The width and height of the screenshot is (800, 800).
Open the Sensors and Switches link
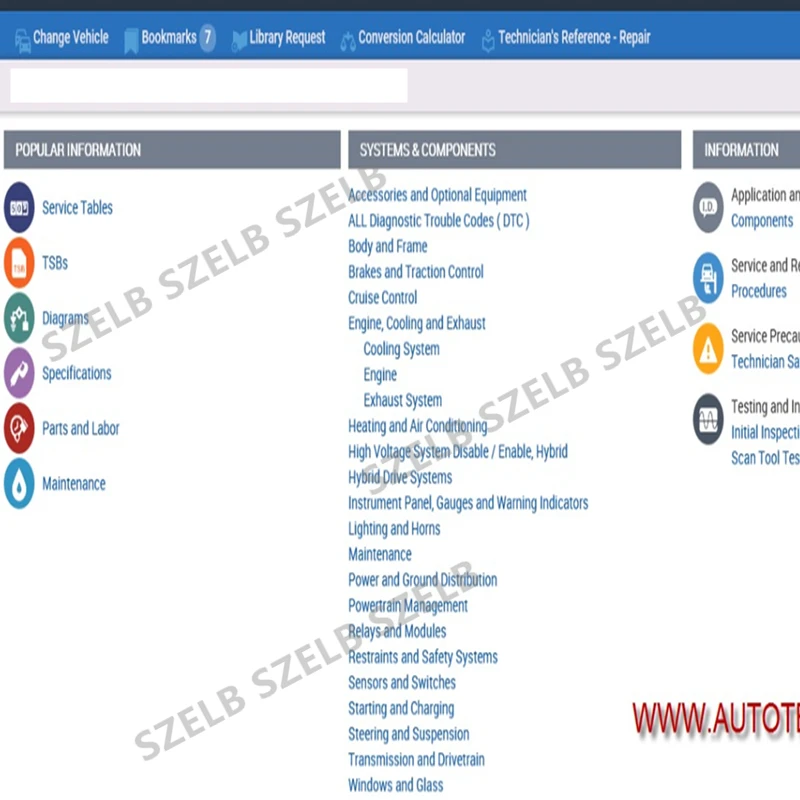tap(402, 683)
